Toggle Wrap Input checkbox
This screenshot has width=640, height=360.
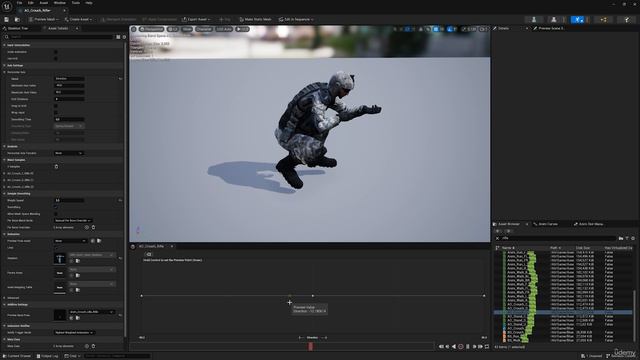[56, 112]
